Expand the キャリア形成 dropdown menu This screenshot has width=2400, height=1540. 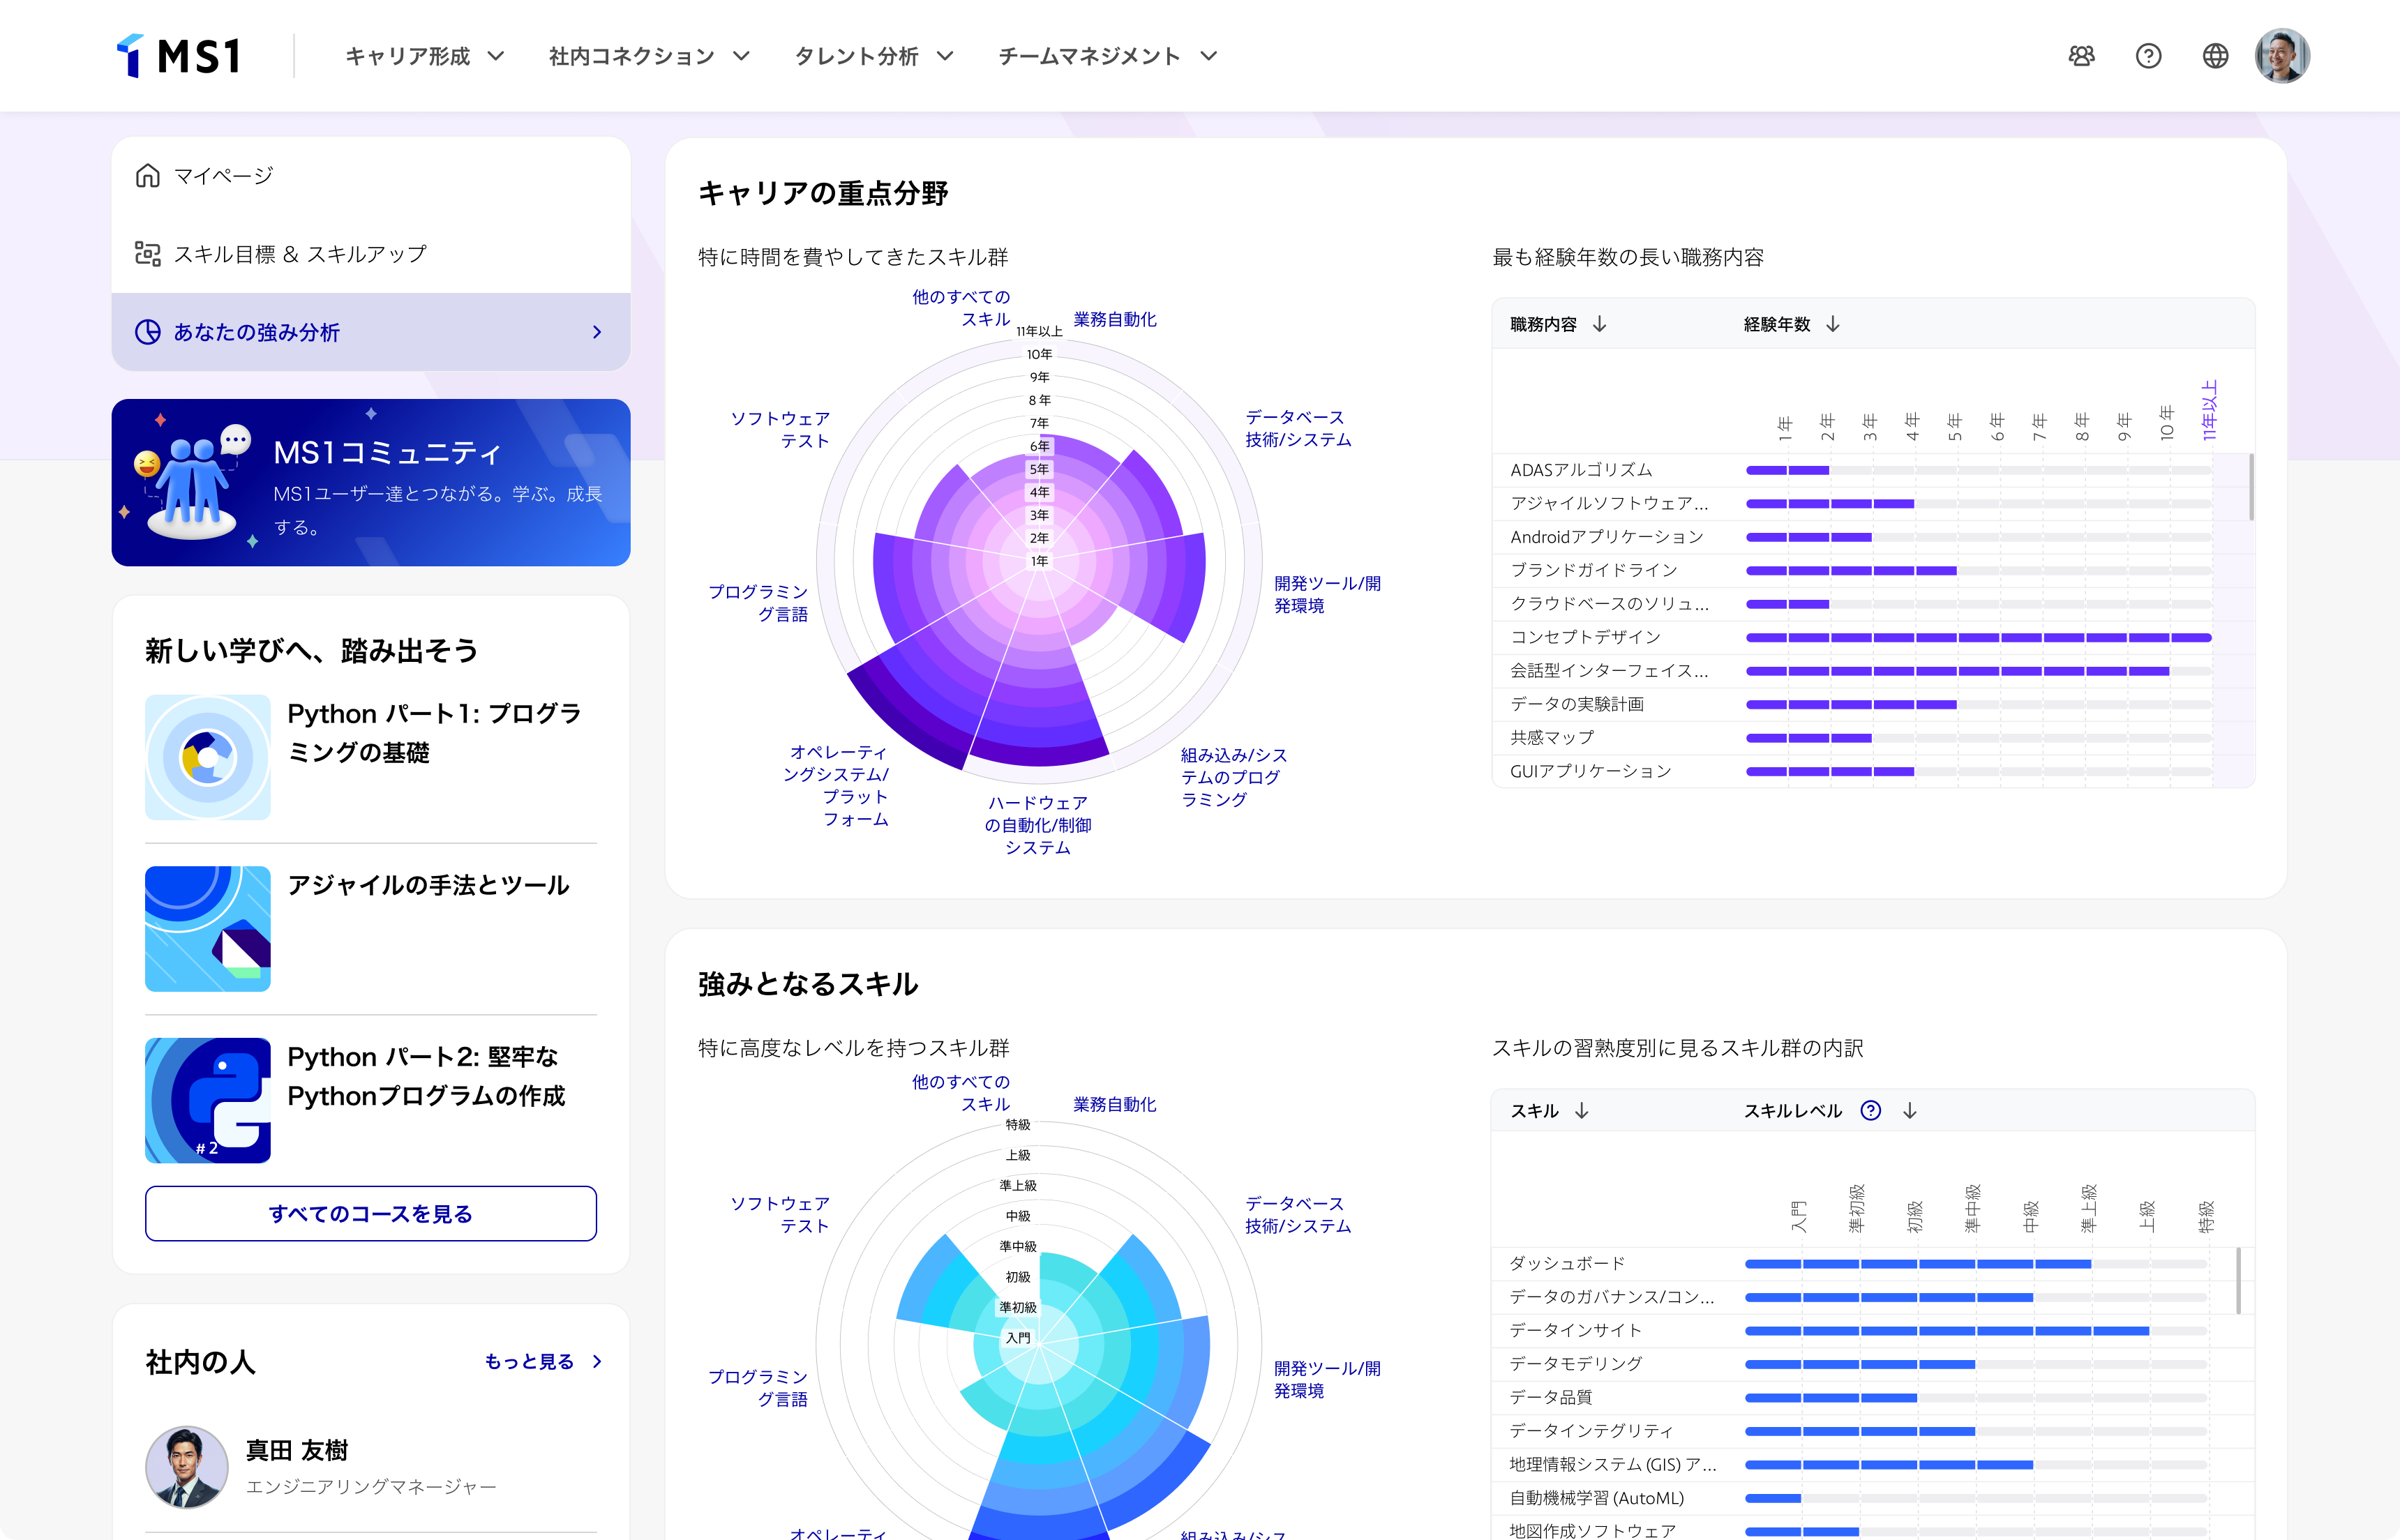425,56
